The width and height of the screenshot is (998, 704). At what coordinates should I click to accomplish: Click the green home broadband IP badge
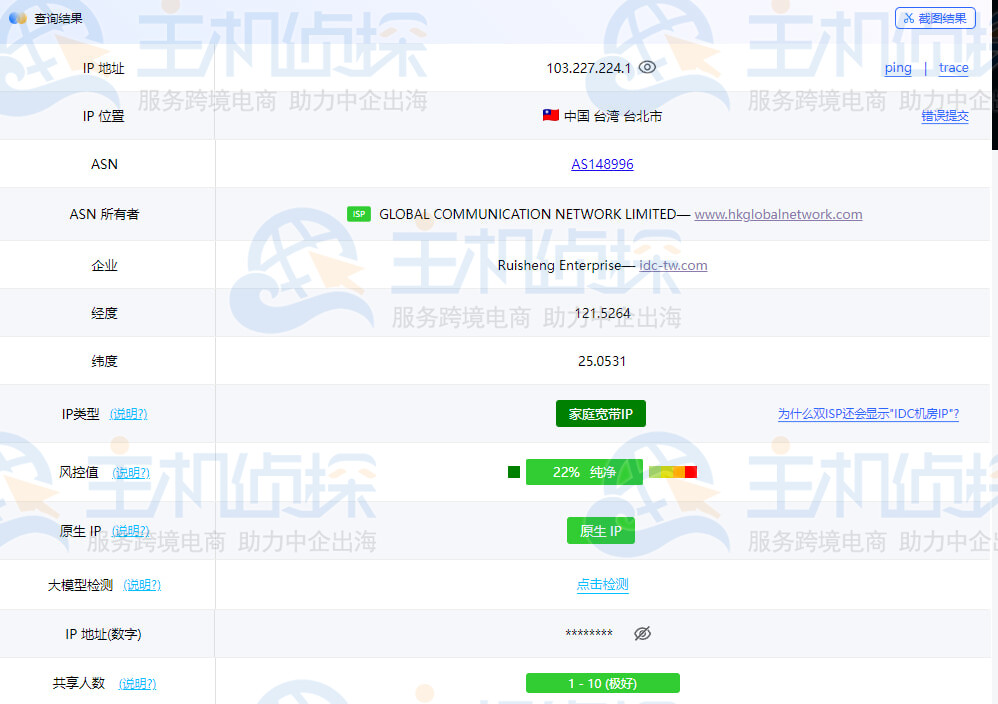pos(600,414)
